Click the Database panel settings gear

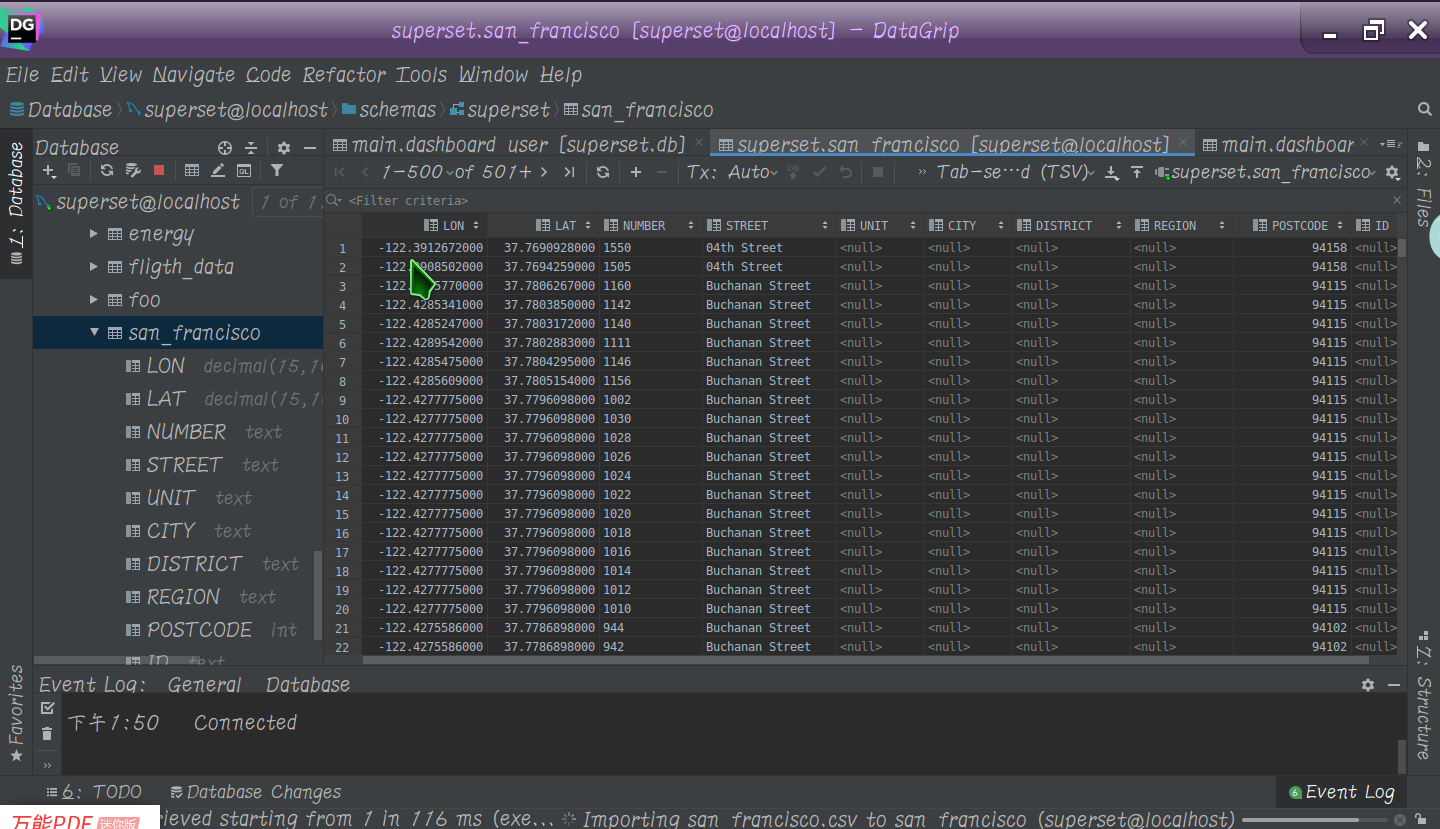point(284,147)
